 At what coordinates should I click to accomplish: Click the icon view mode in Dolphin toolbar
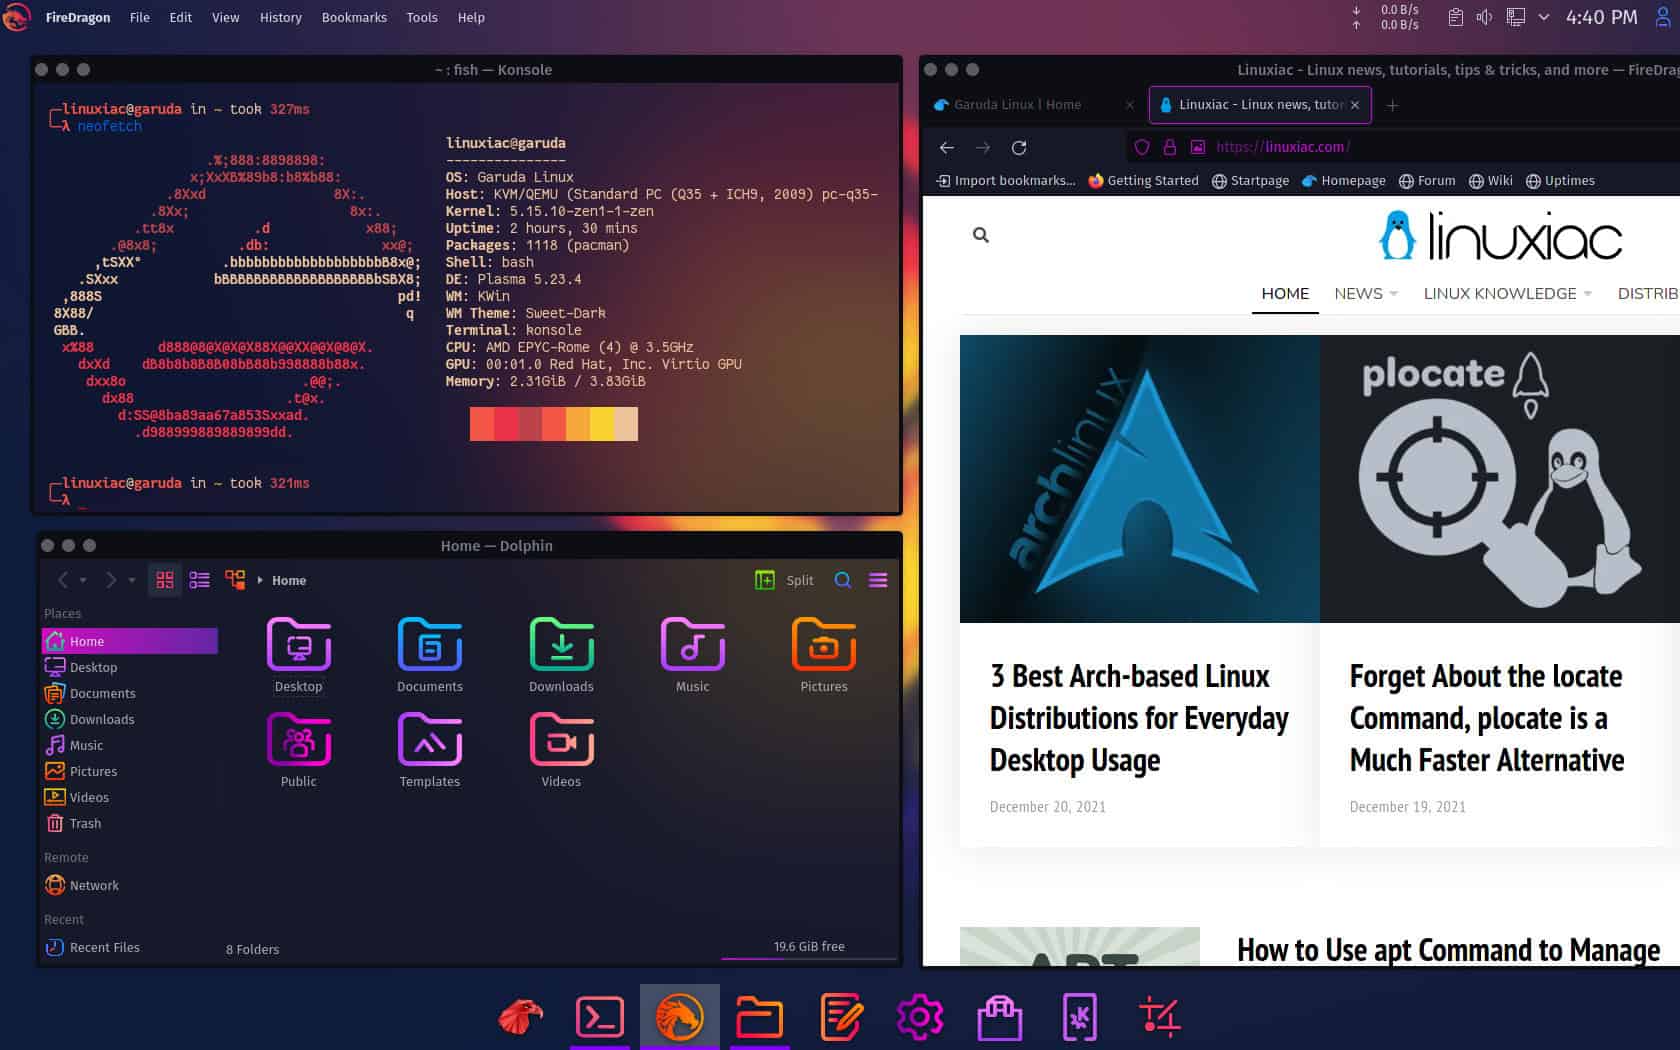tap(165, 580)
